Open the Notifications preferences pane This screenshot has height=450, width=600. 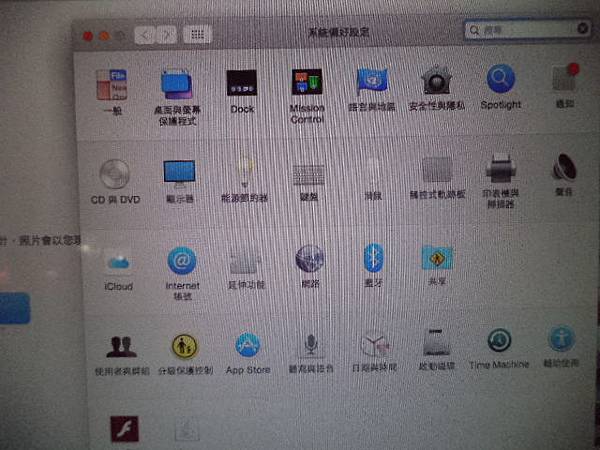click(x=565, y=77)
